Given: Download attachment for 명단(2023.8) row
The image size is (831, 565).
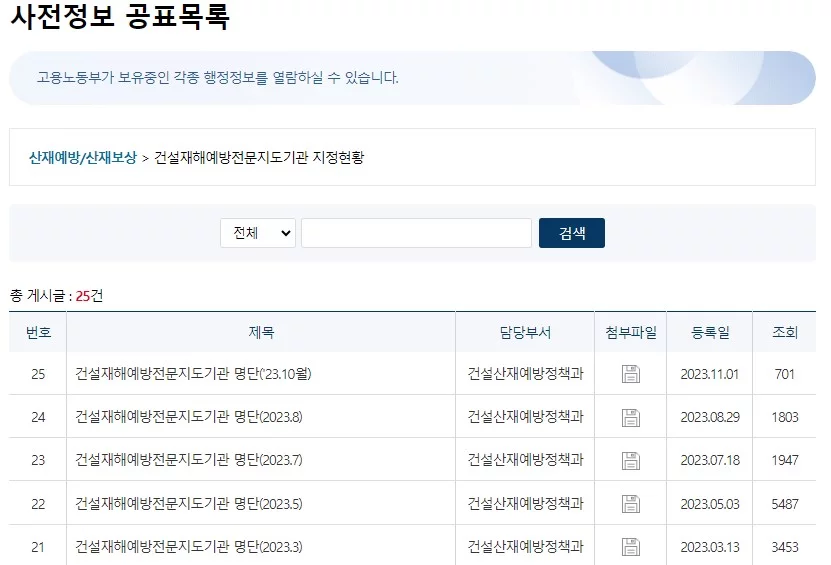Looking at the screenshot, I should [631, 418].
